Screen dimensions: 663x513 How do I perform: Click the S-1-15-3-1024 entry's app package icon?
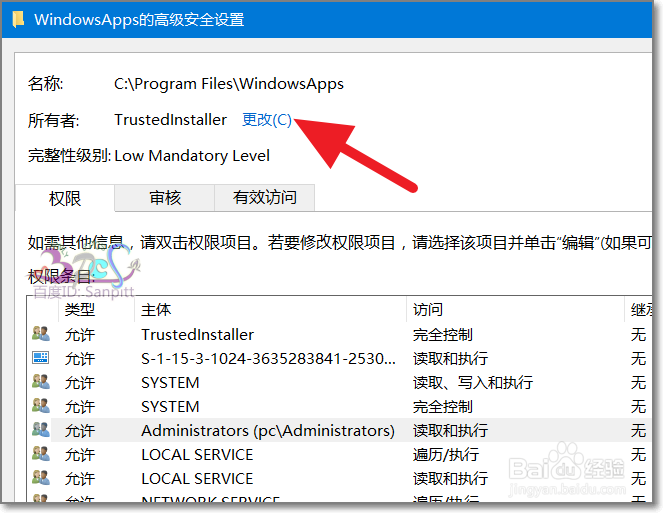coord(41,358)
